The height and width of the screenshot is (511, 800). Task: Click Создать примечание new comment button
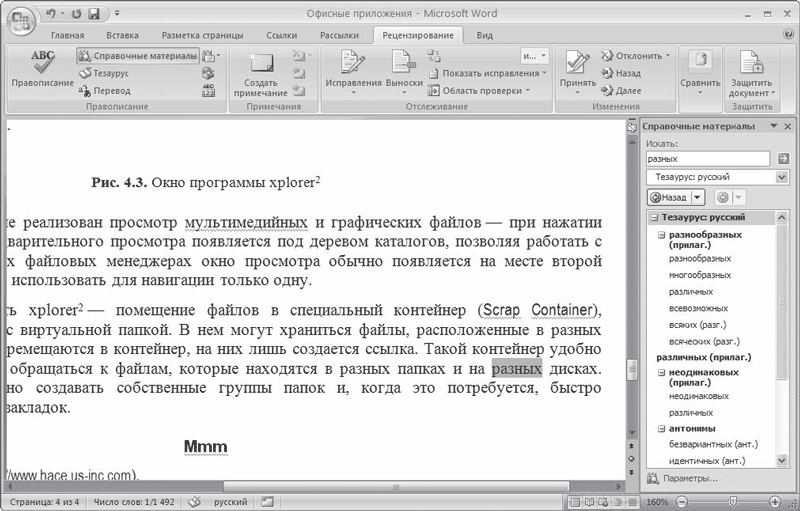(261, 74)
